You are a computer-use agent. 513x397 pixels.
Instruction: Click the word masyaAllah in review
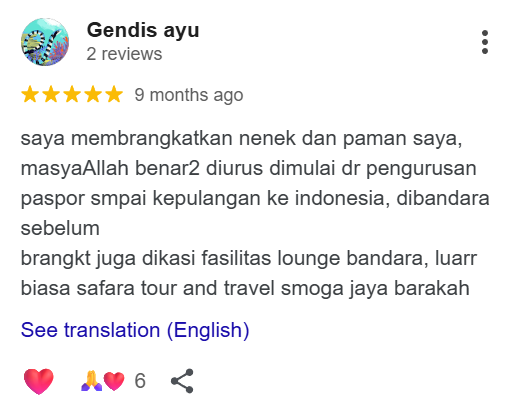75,168
